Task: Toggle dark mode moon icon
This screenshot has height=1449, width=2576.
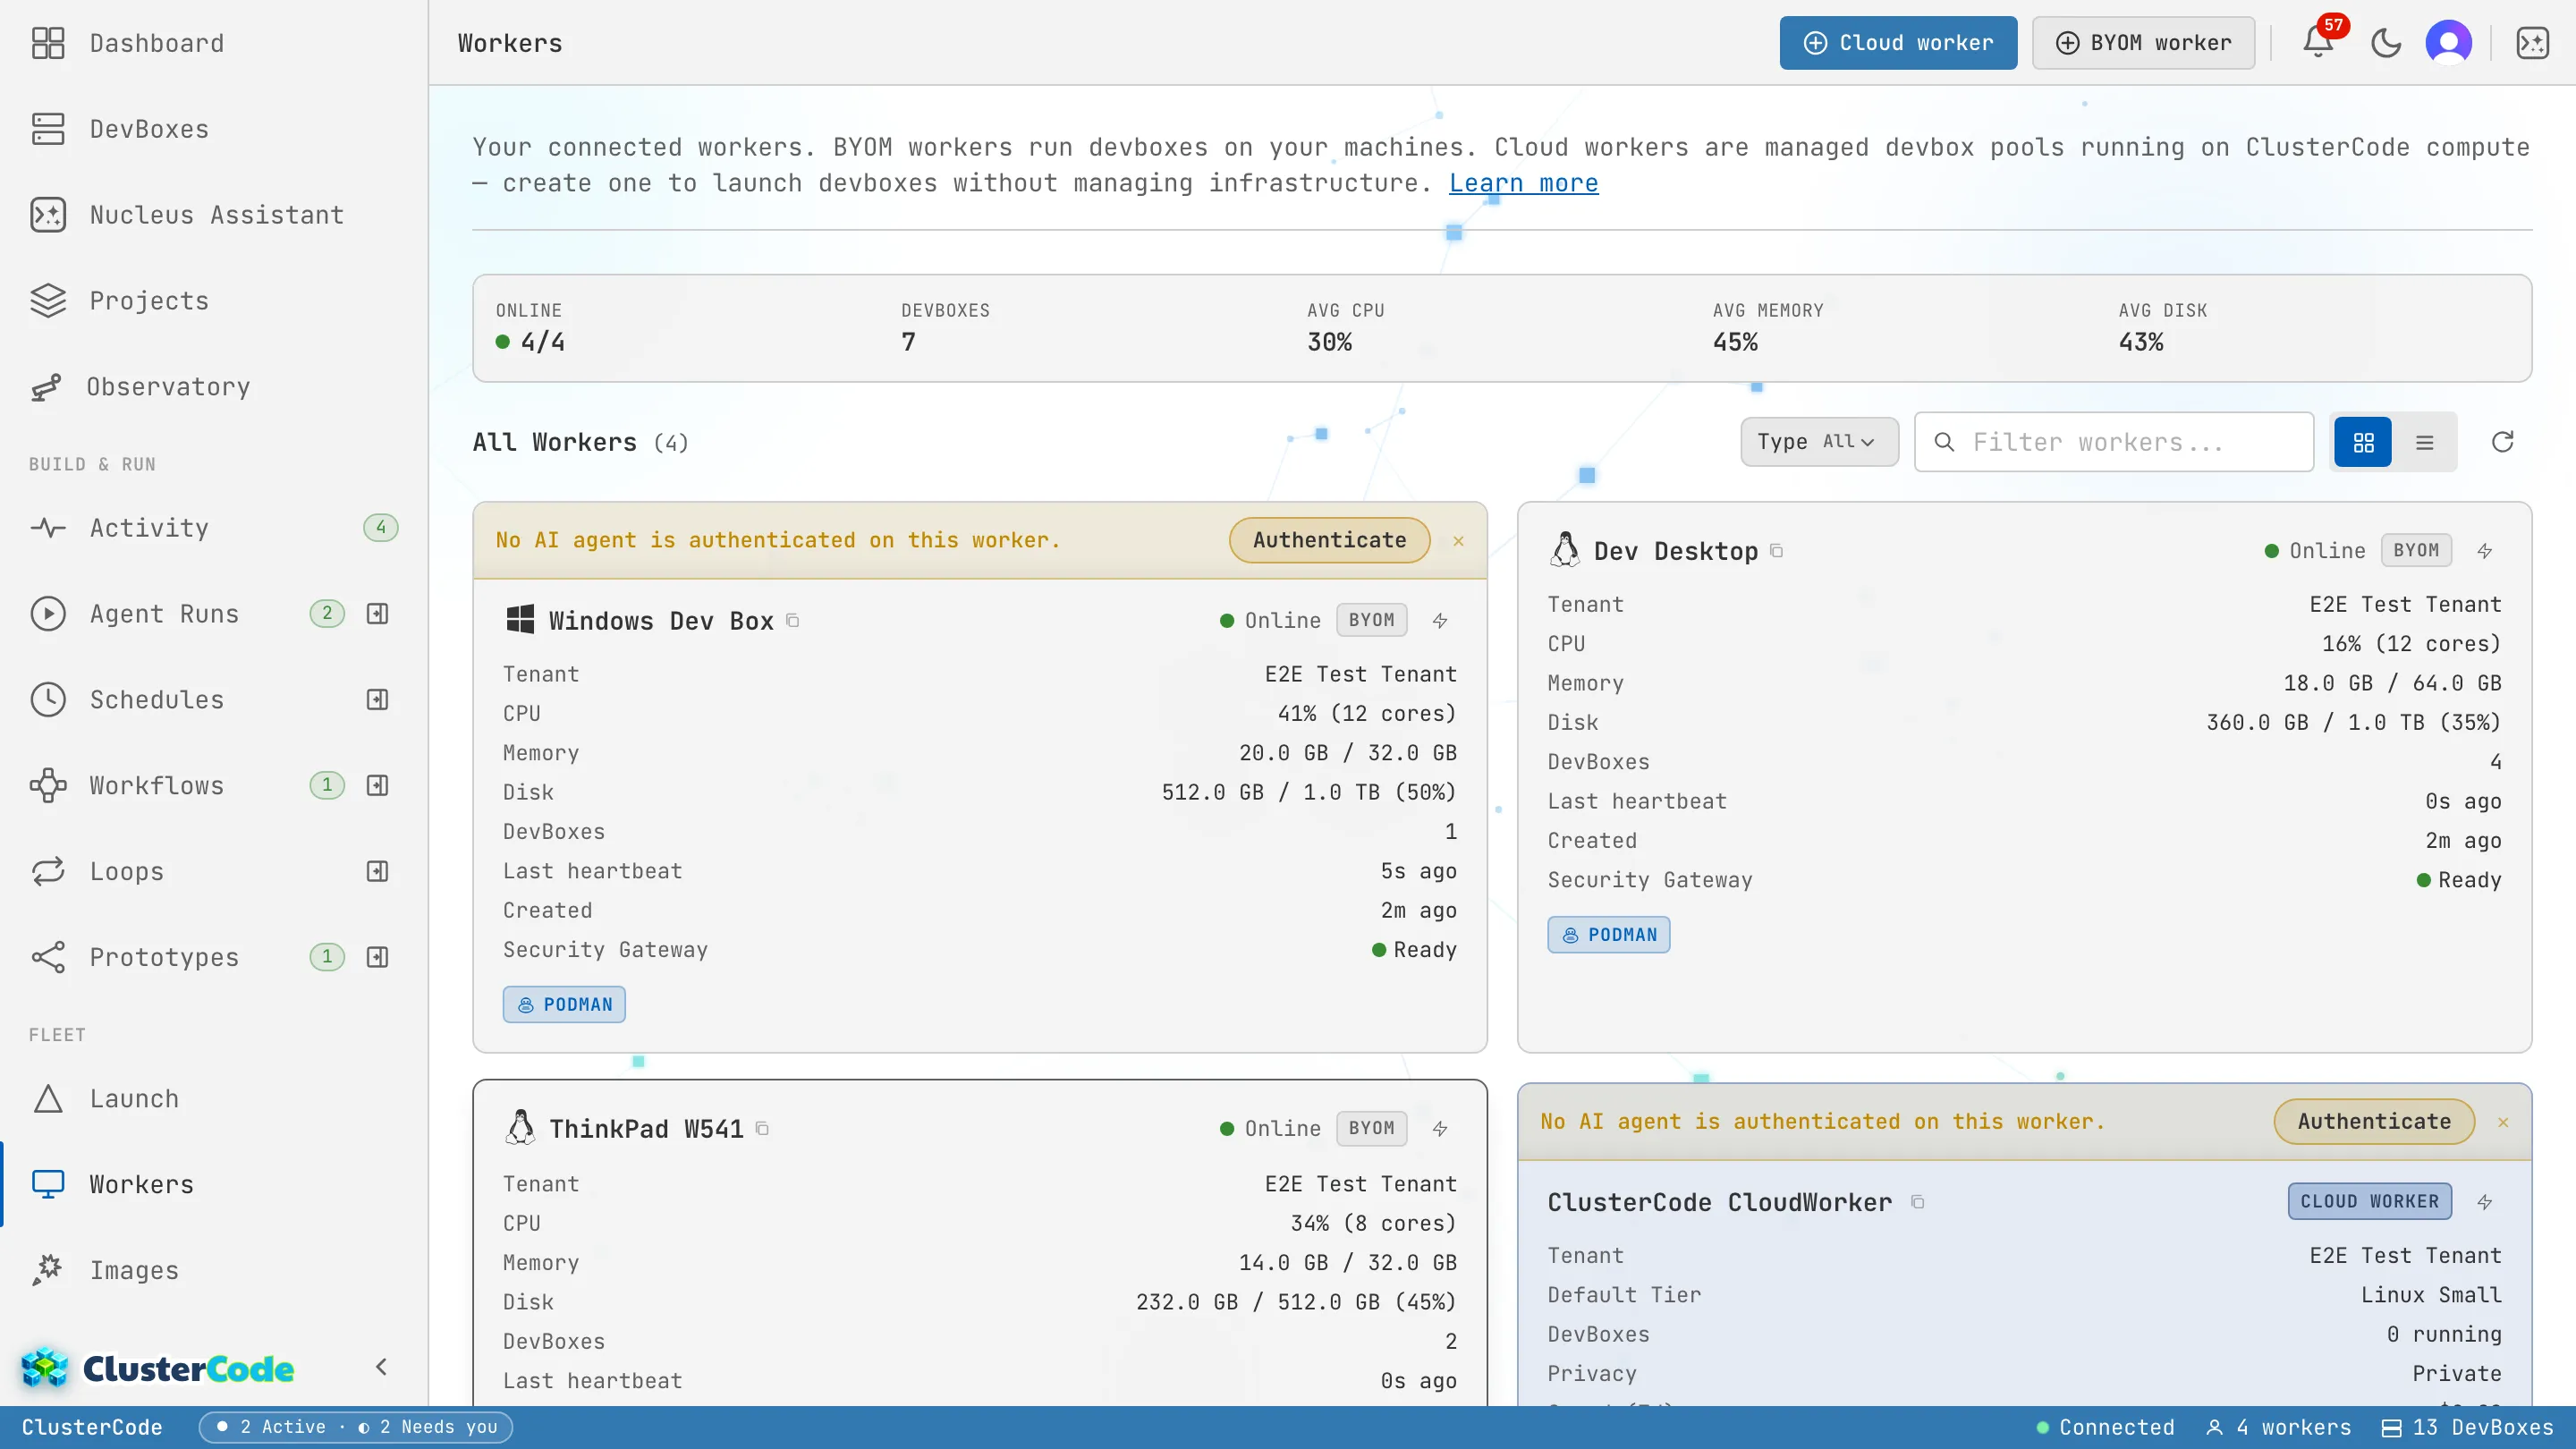Action: (x=2386, y=43)
